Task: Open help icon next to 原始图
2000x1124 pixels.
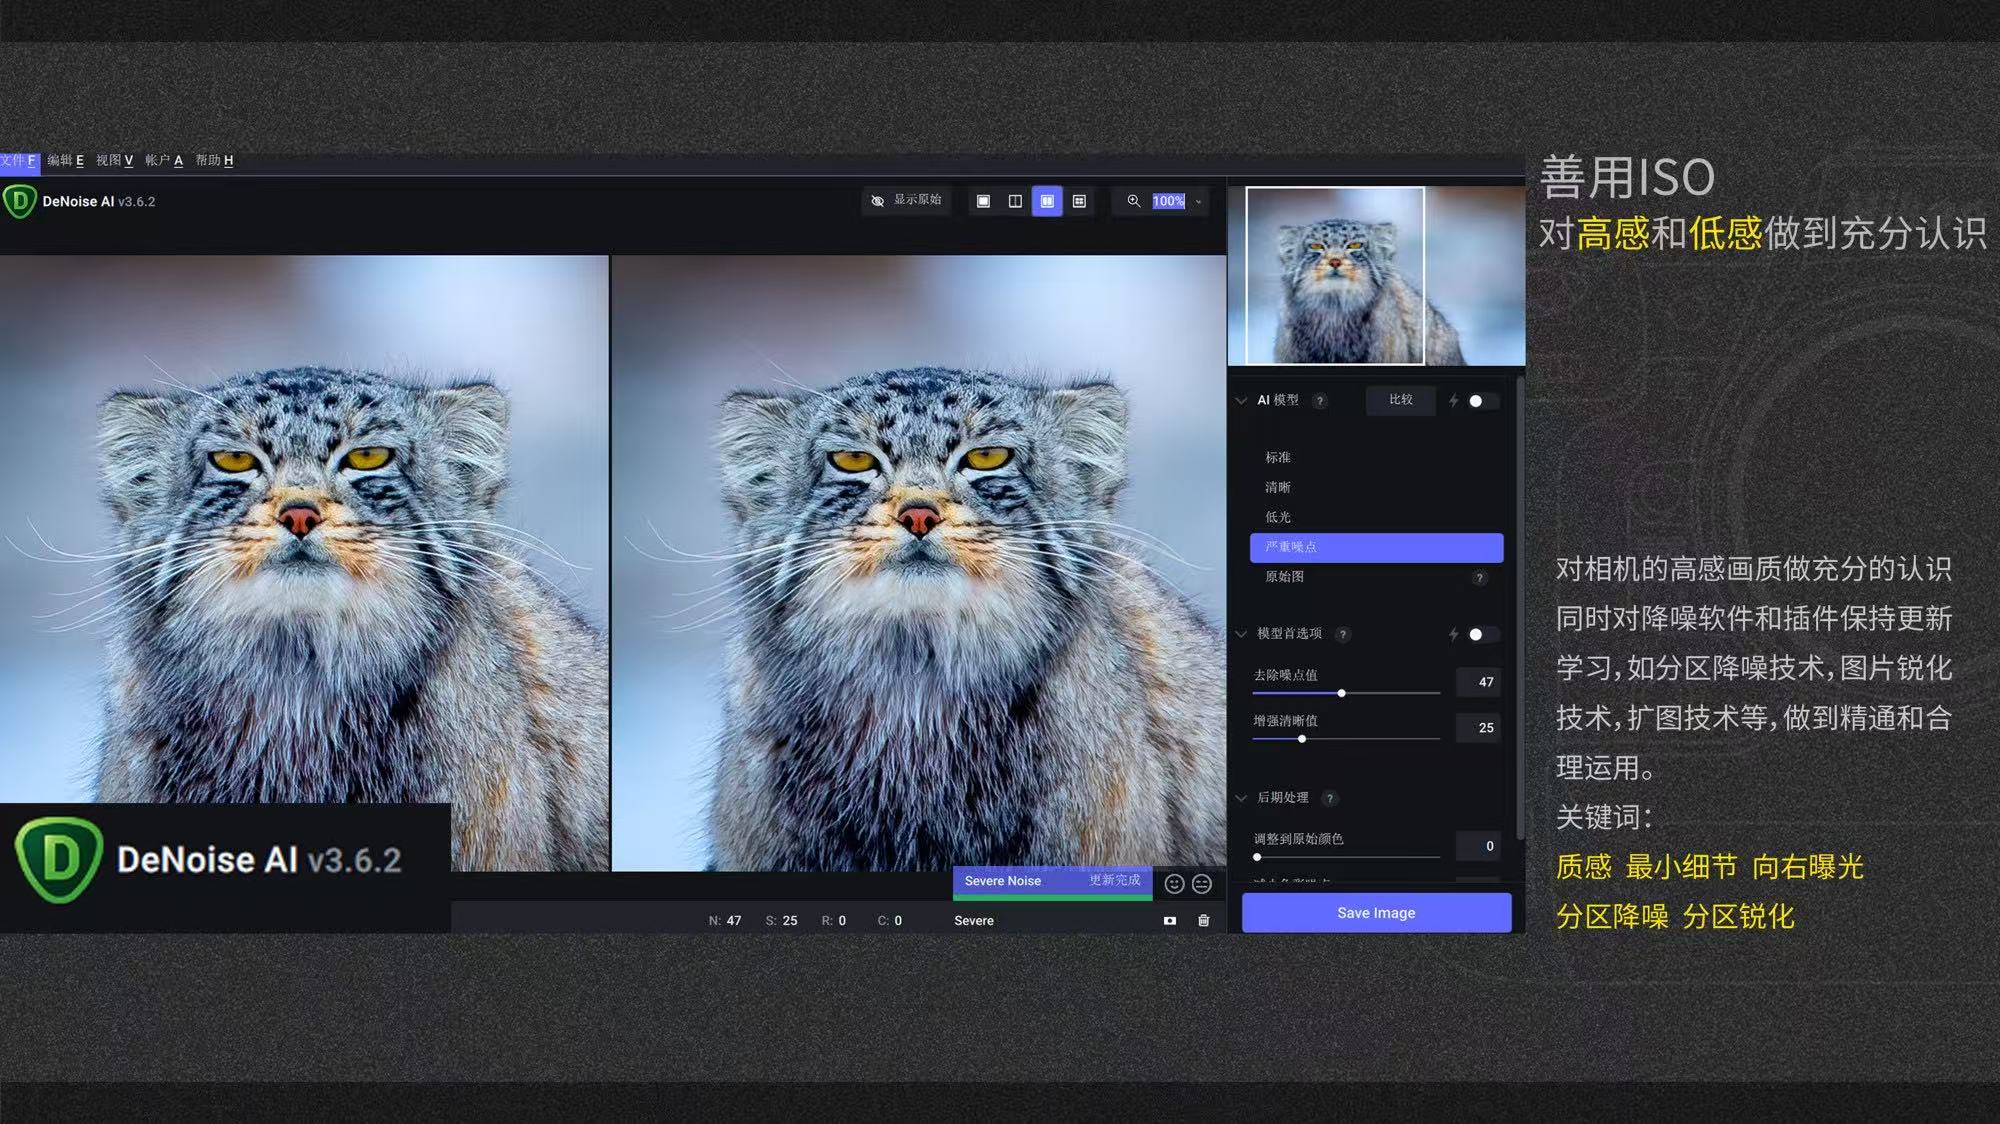Action: (1479, 578)
